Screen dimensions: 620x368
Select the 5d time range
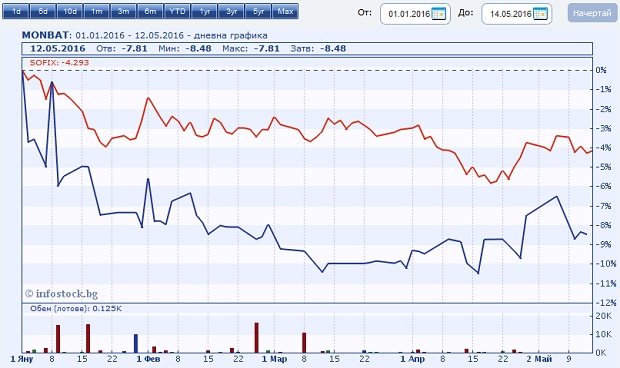coord(43,11)
